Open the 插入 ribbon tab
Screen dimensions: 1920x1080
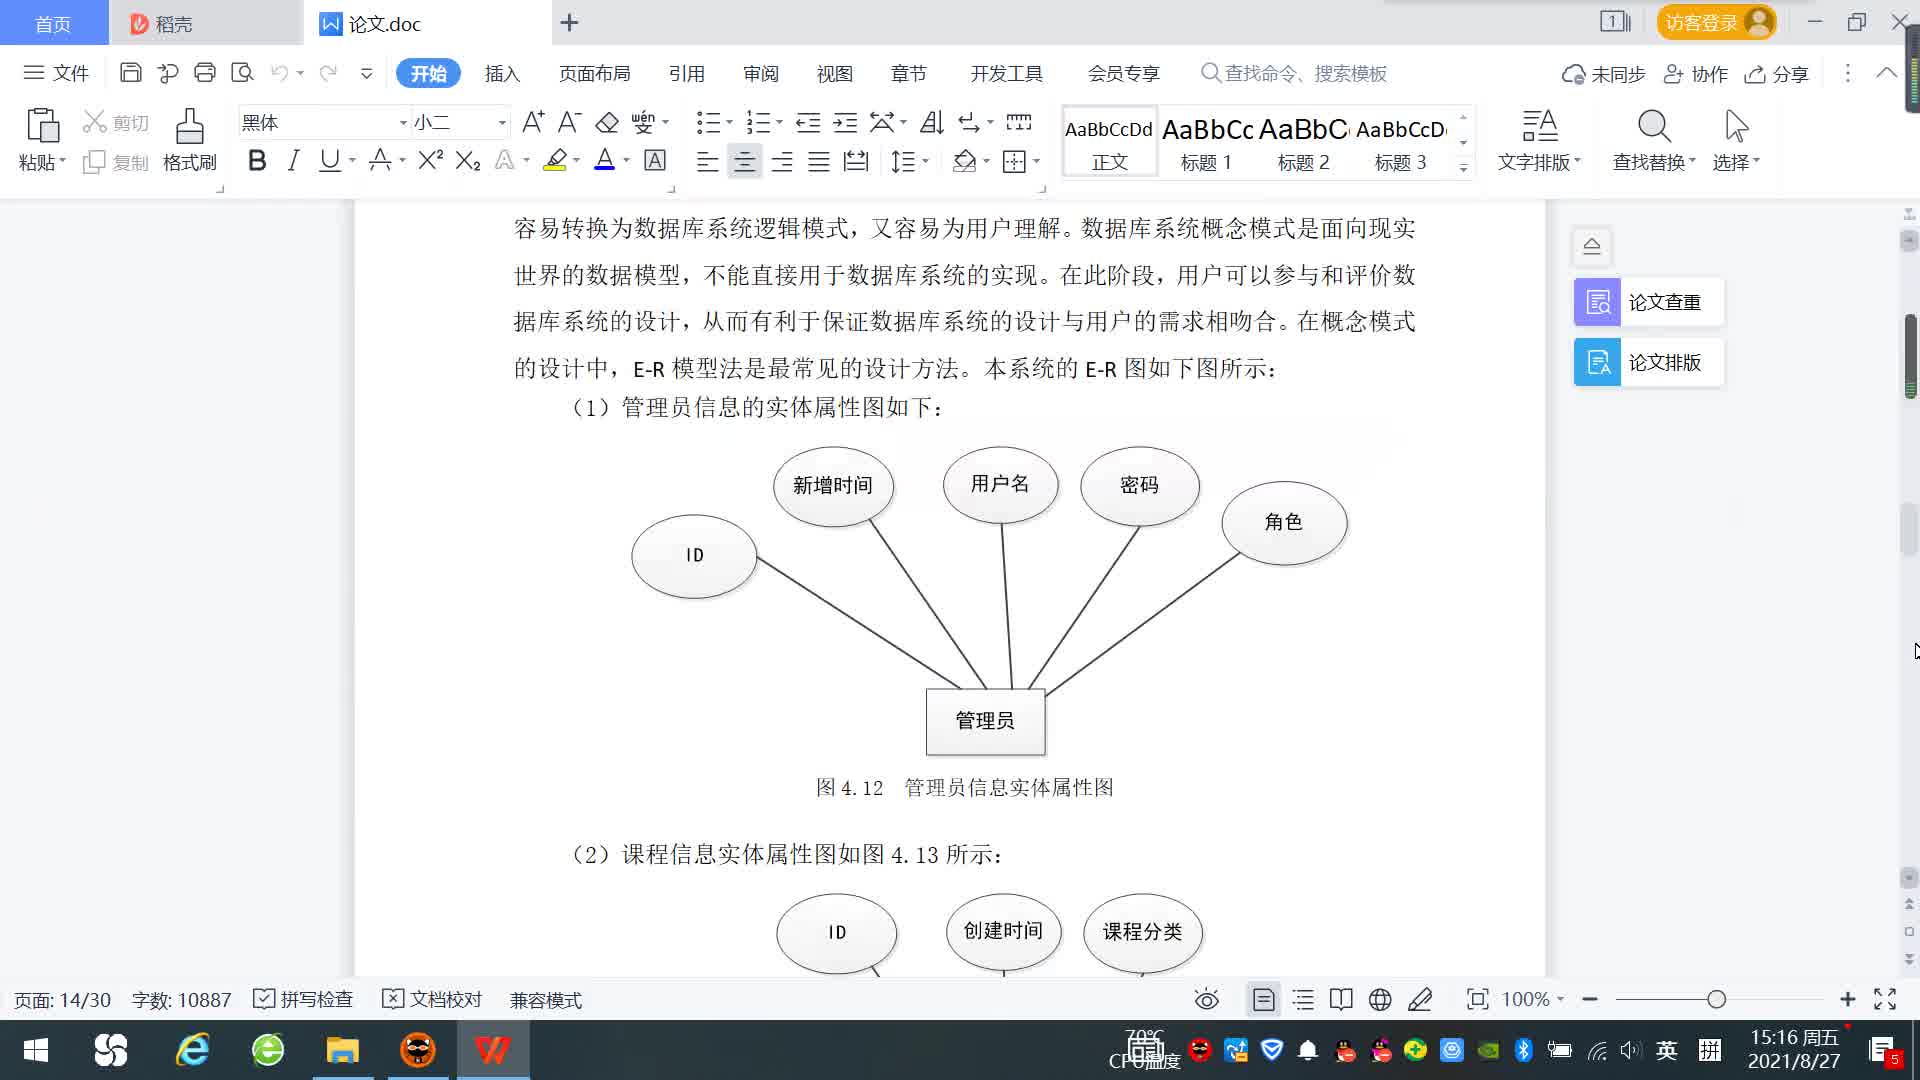click(x=502, y=74)
